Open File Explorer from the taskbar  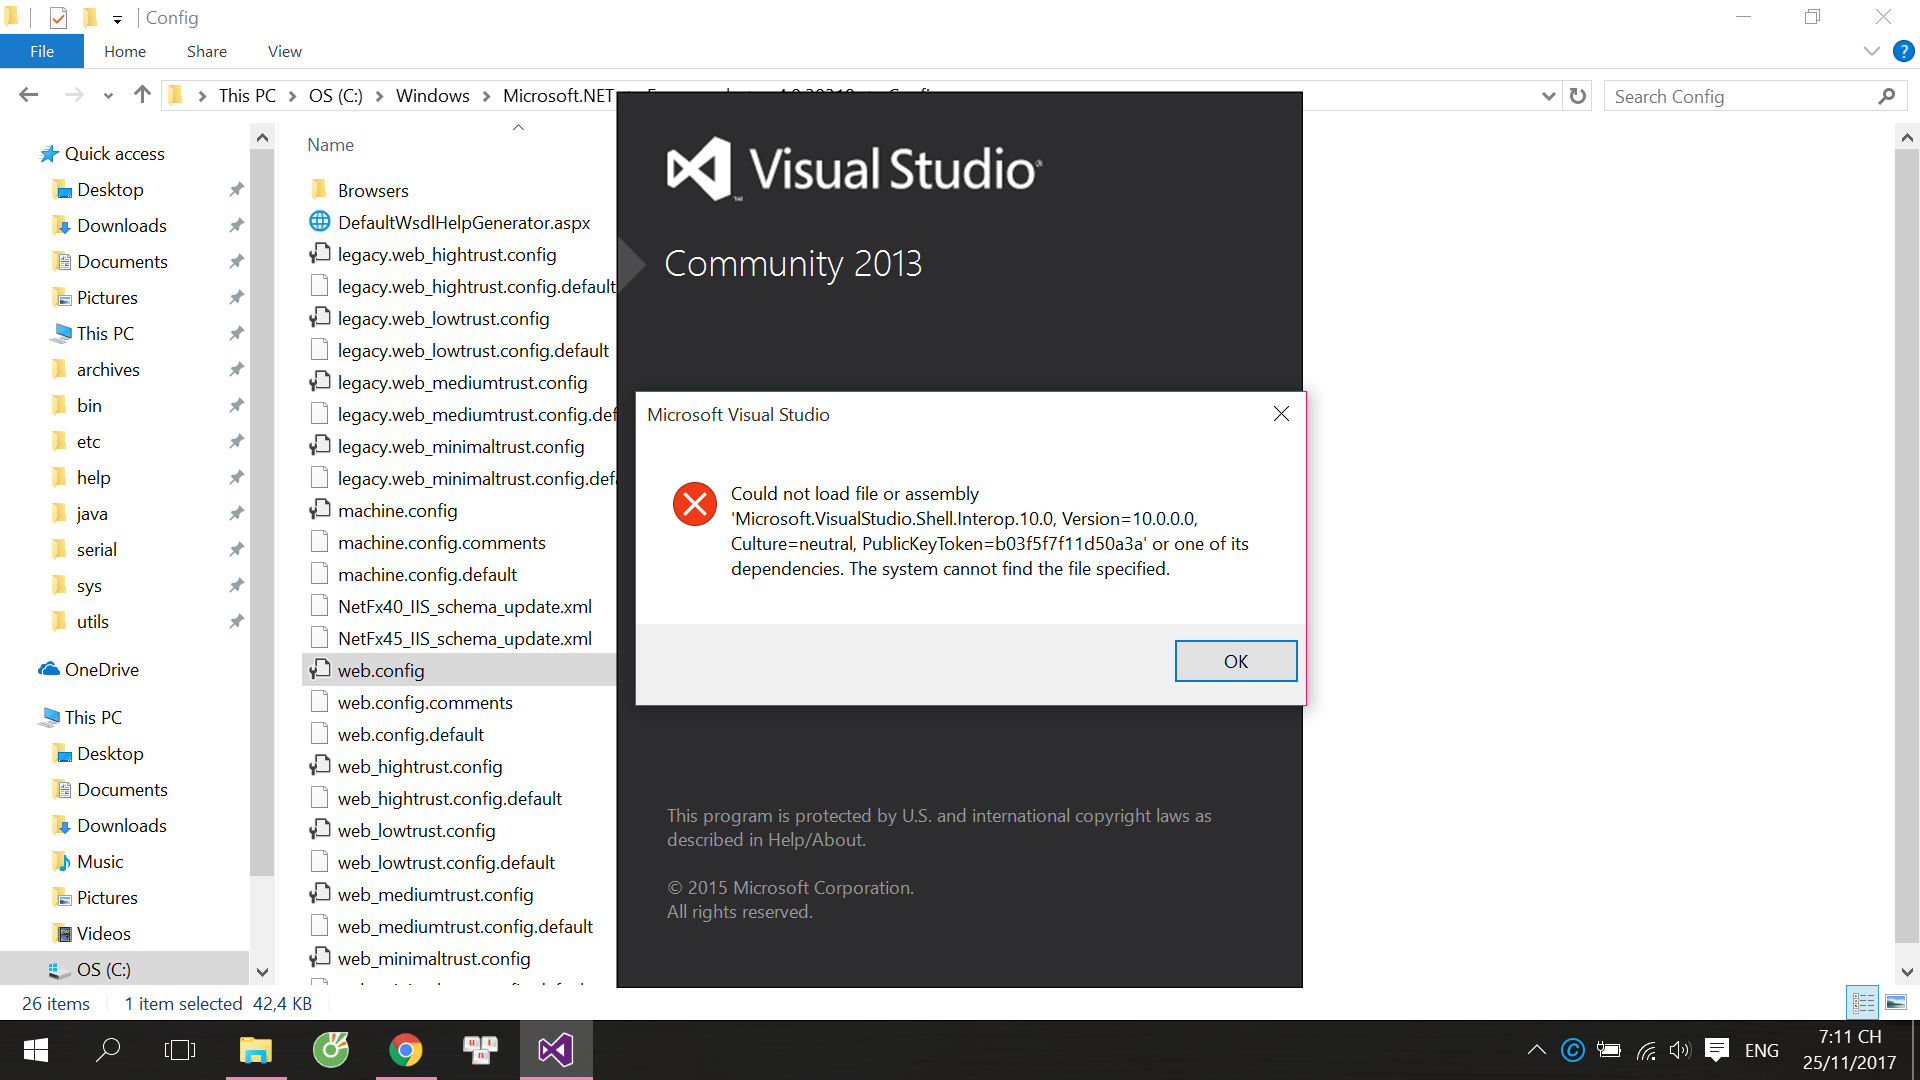coord(256,1050)
